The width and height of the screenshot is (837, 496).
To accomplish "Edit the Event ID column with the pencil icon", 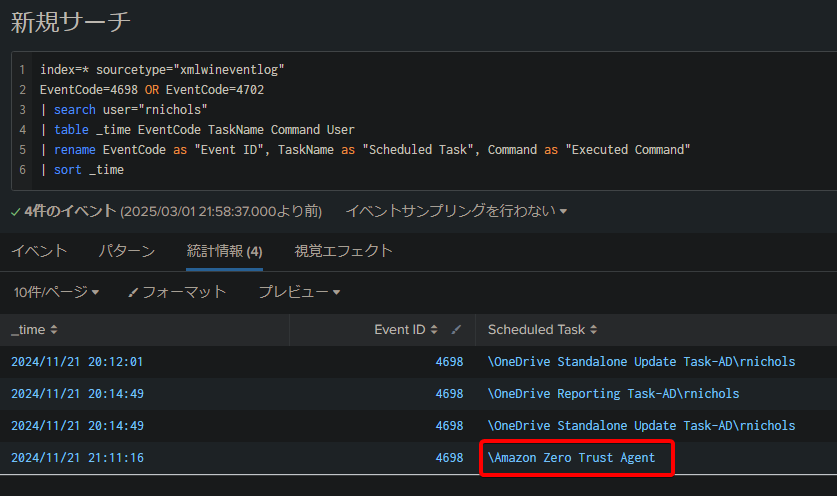I will (456, 330).
